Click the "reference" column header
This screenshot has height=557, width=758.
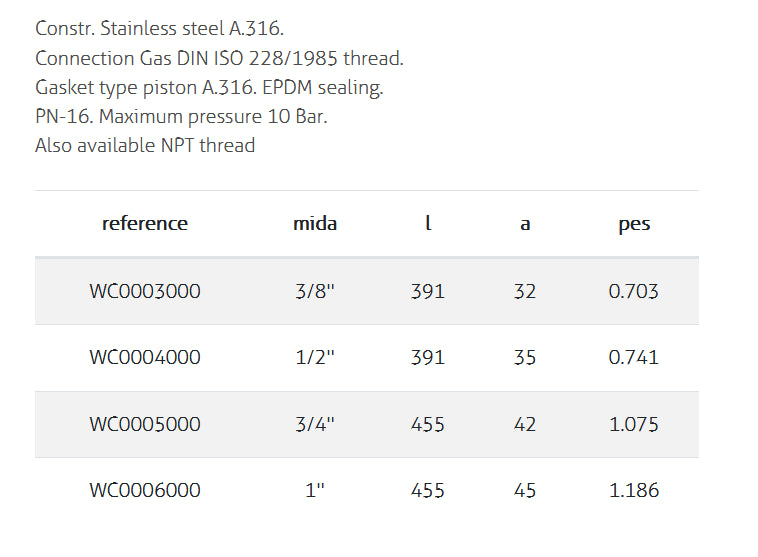click(x=145, y=224)
